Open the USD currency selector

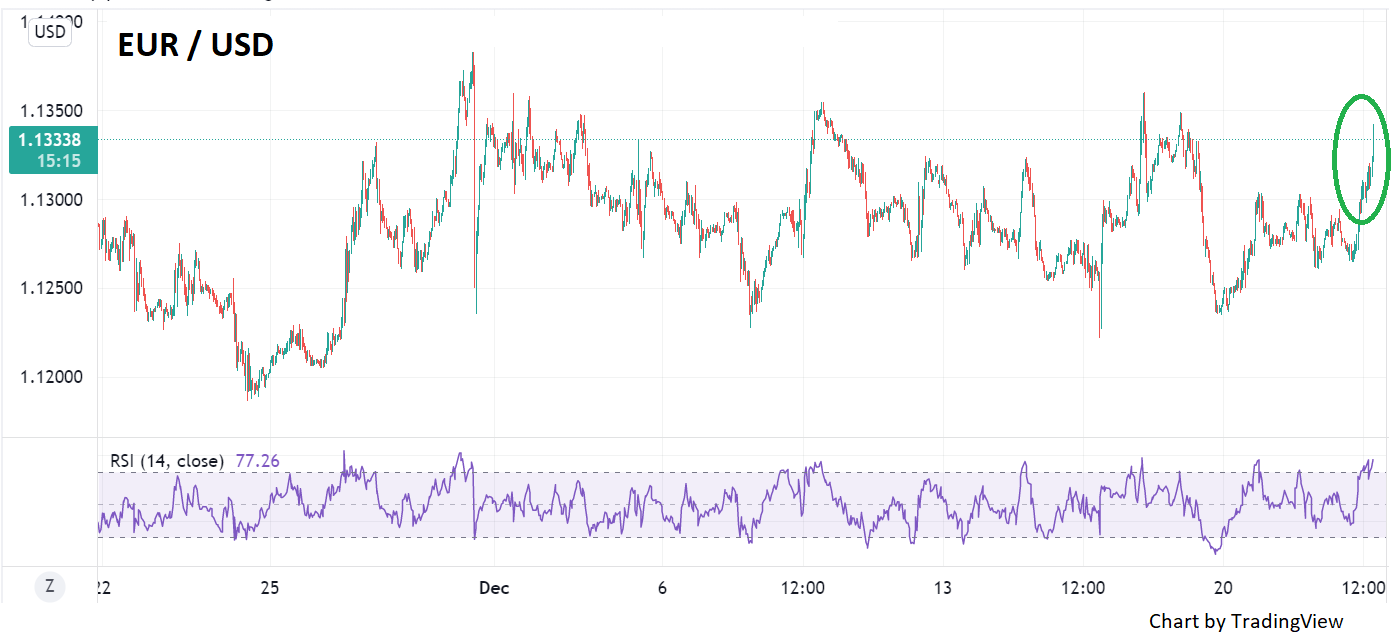point(49,32)
